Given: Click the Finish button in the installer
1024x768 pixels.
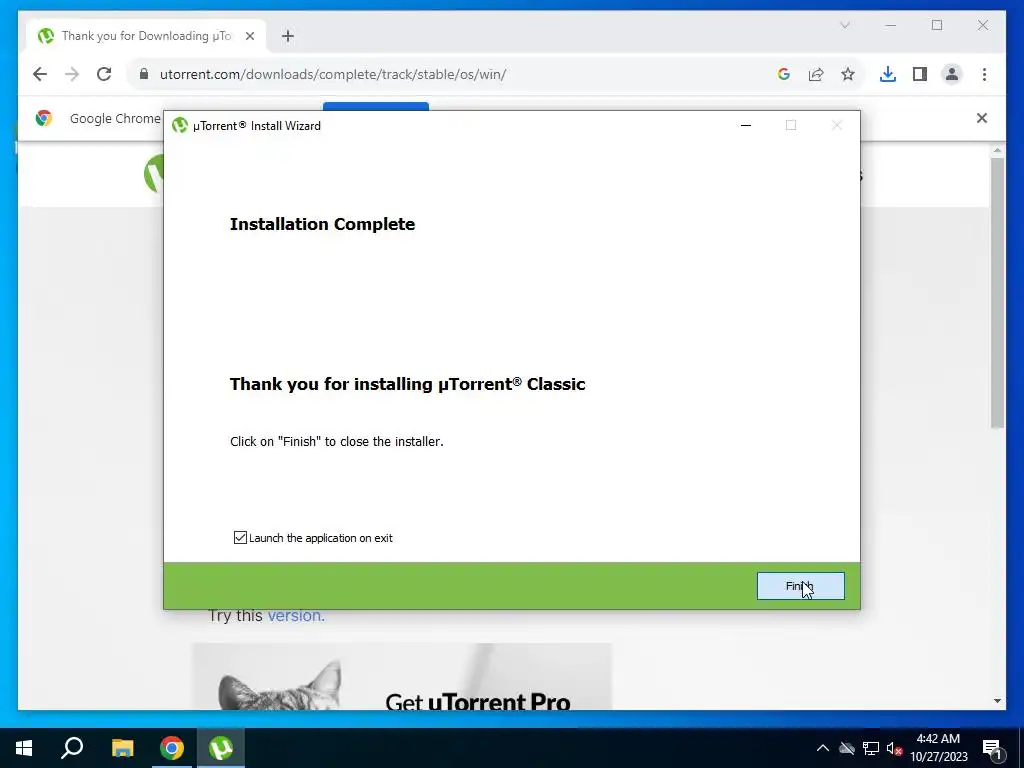Looking at the screenshot, I should pyautogui.click(x=800, y=586).
